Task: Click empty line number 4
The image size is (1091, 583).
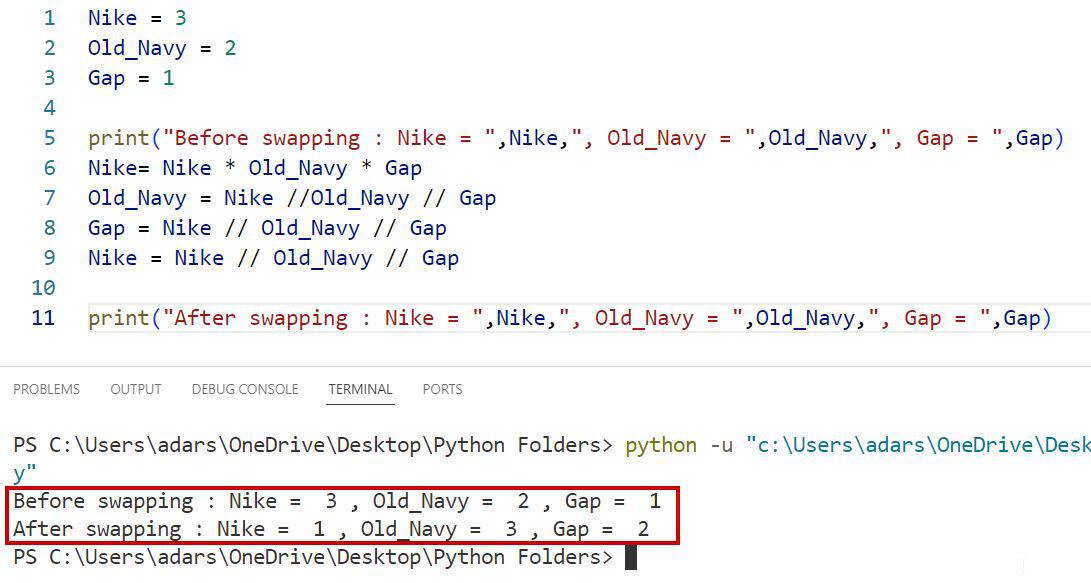Action: coord(49,108)
